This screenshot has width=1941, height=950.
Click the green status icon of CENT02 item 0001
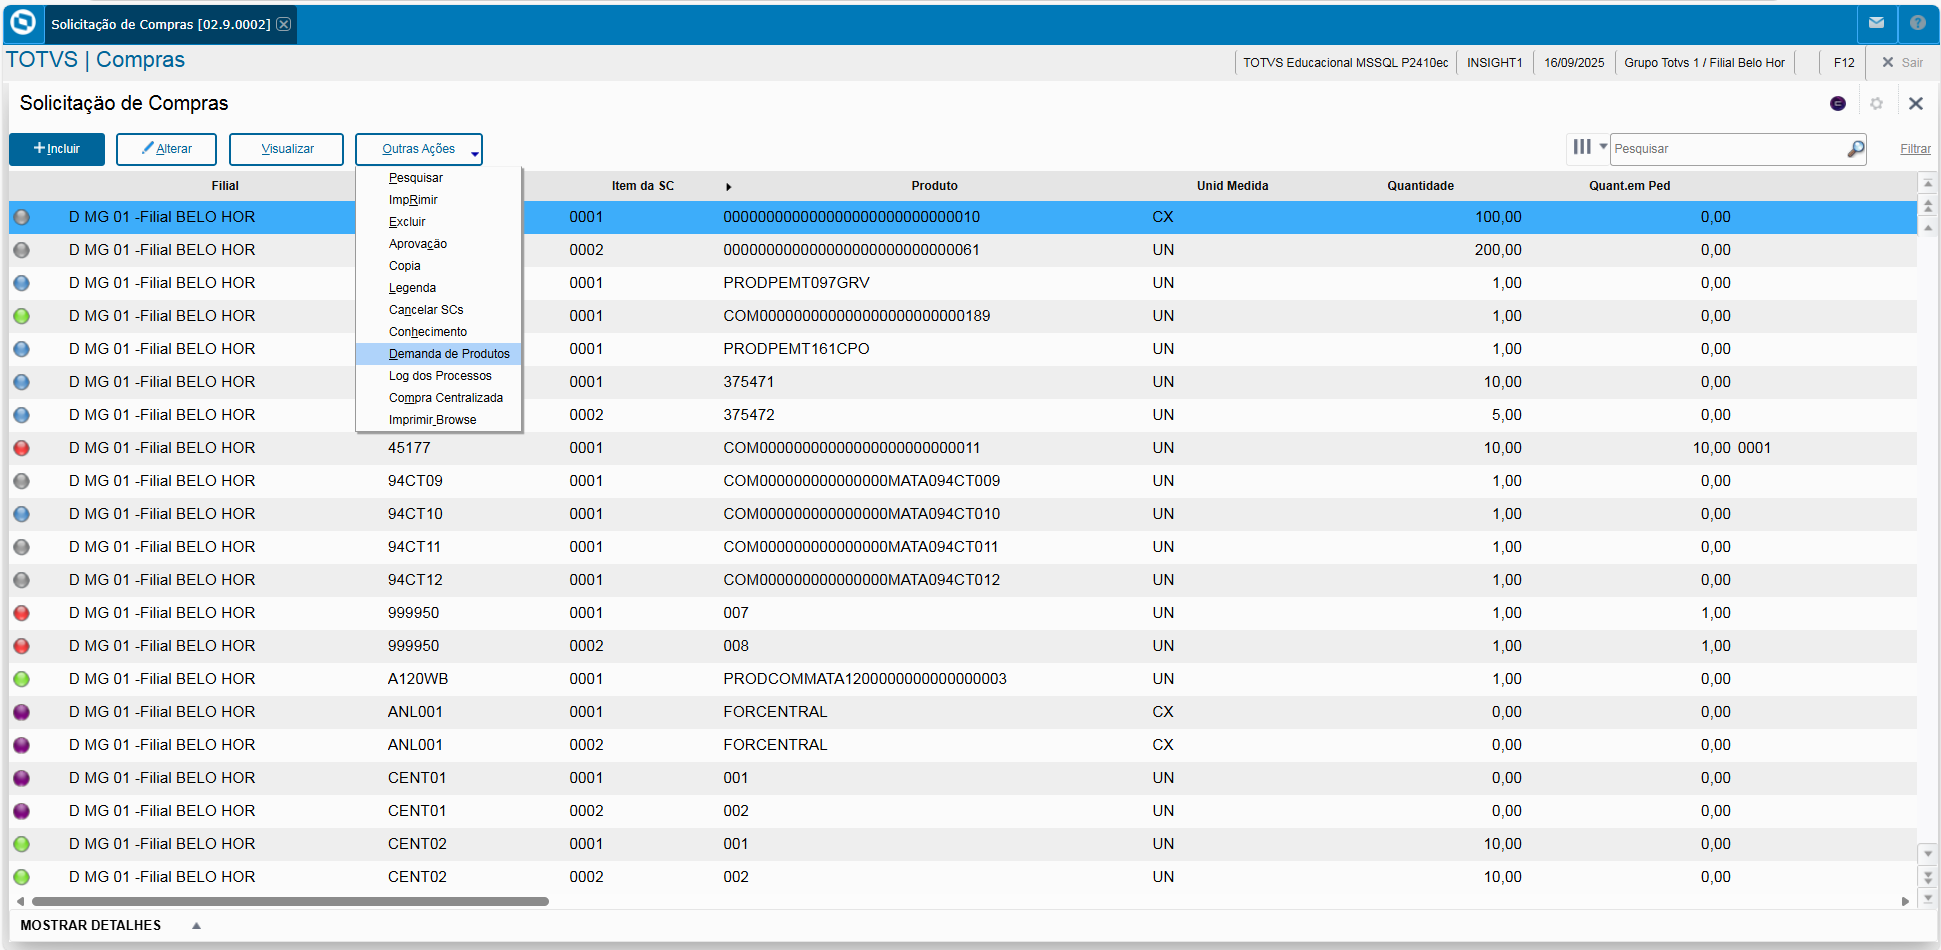pyautogui.click(x=21, y=844)
